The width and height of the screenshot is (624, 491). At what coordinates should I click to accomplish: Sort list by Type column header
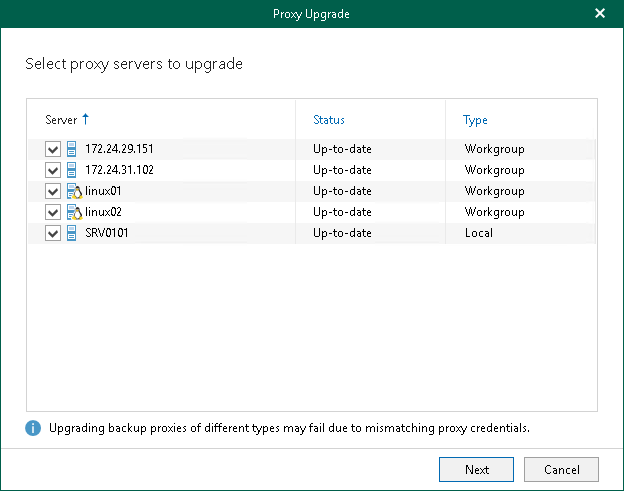coord(475,120)
